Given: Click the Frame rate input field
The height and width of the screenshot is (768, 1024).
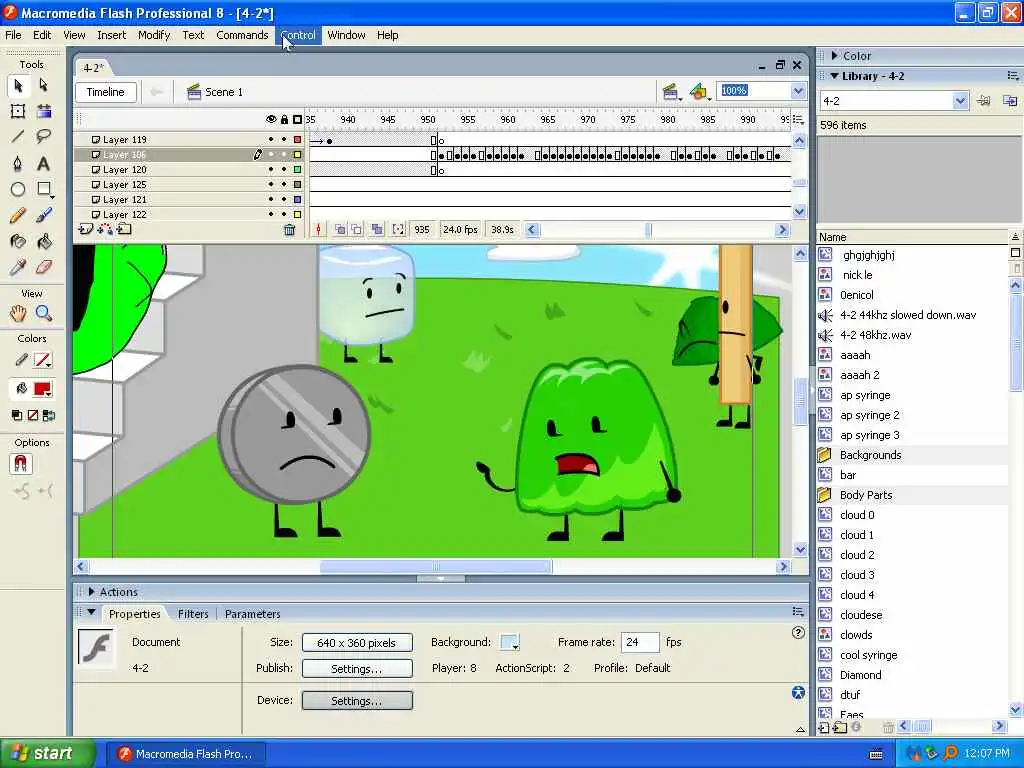Looking at the screenshot, I should (640, 643).
